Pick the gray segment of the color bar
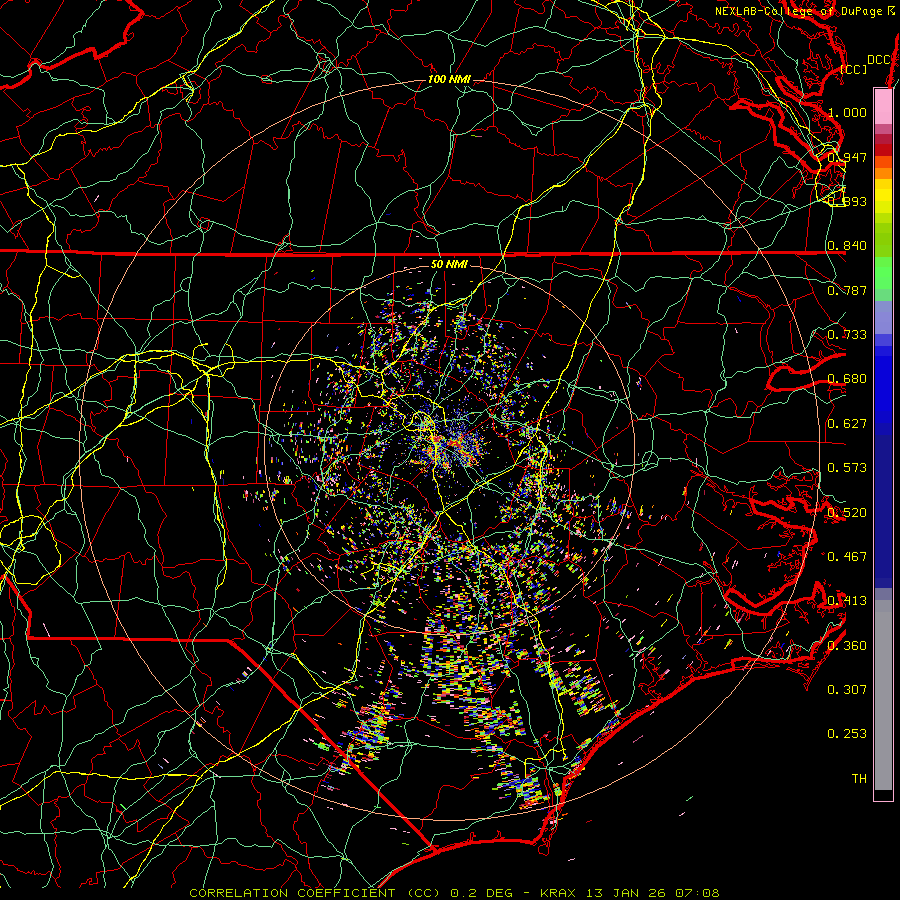 (x=883, y=695)
